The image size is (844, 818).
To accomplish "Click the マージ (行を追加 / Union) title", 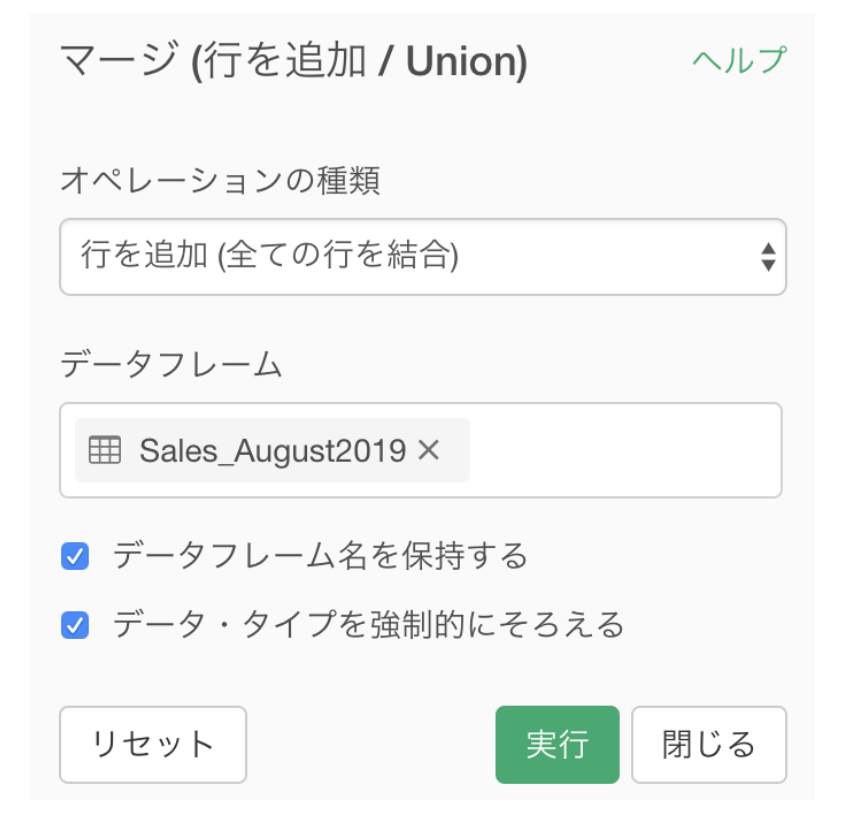I will [x=294, y=61].
